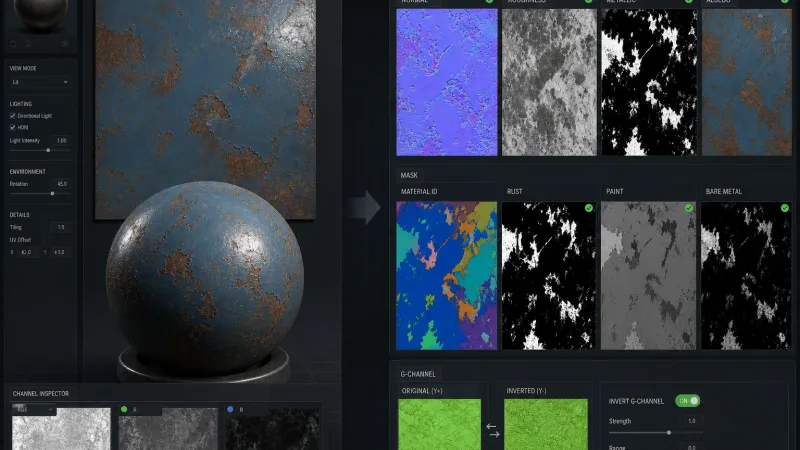Click the Range value field
This screenshot has height=450, width=800.
pyautogui.click(x=692, y=447)
